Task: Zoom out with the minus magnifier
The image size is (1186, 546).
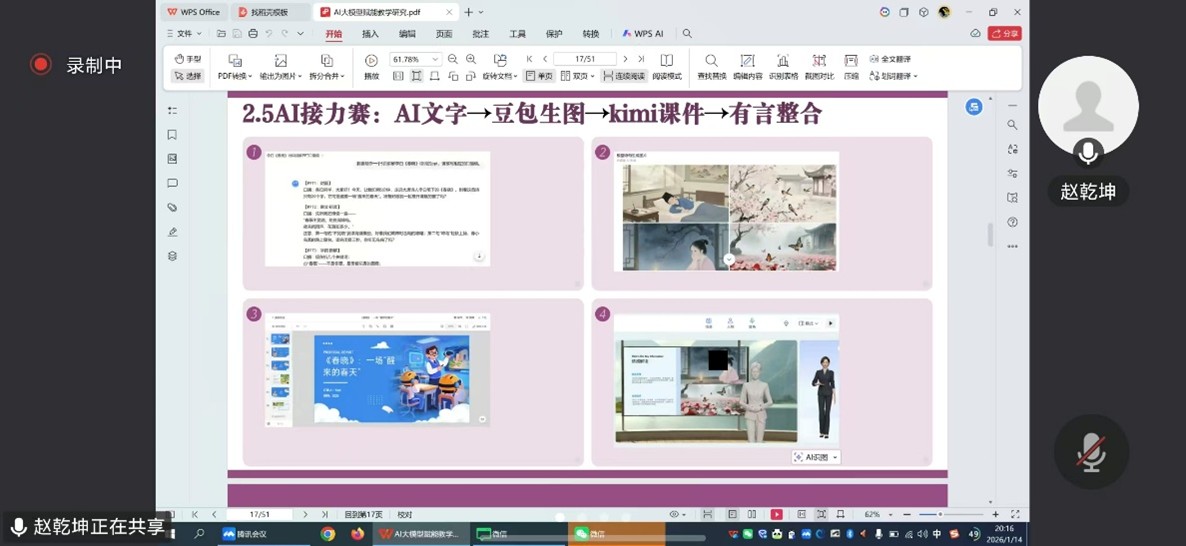Action: pos(452,59)
